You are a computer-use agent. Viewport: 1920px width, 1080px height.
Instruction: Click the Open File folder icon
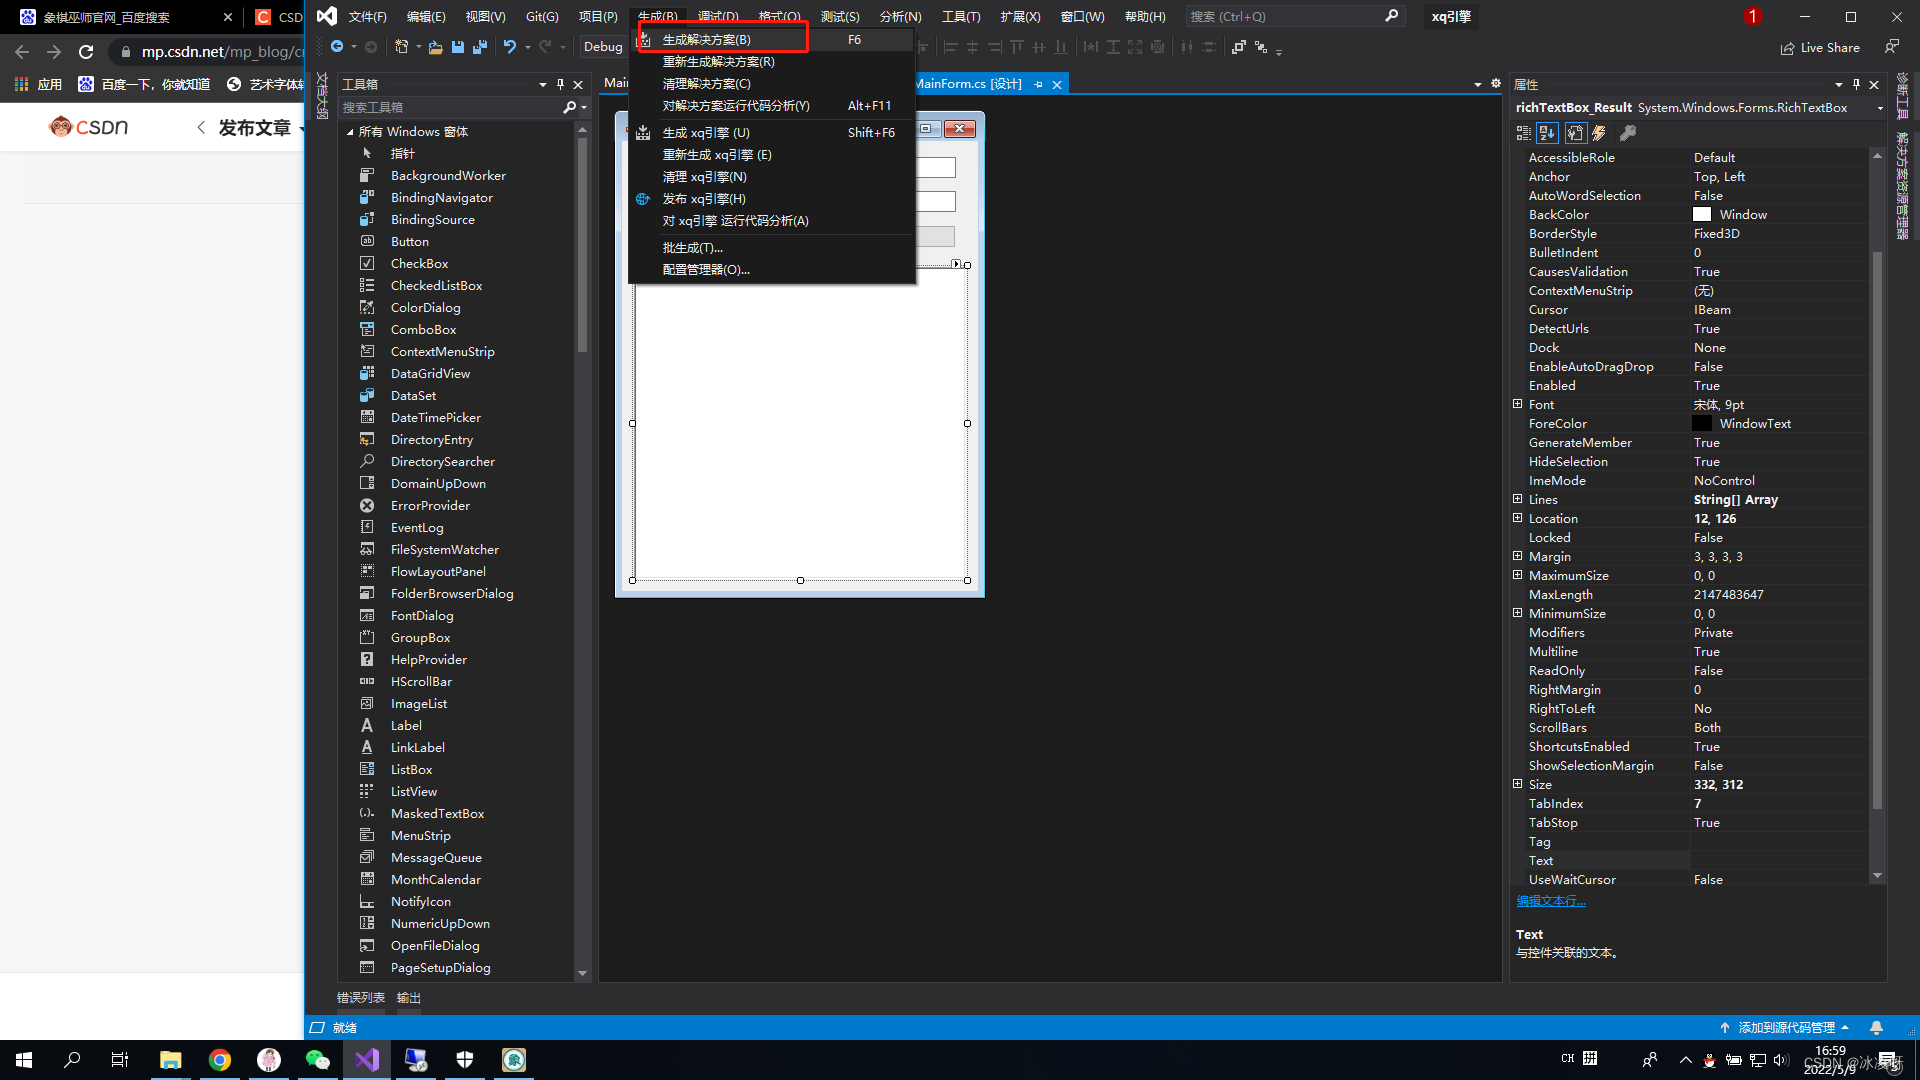(x=435, y=47)
